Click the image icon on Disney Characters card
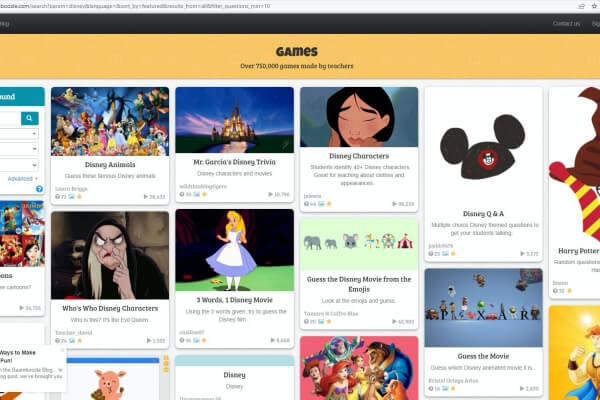Image resolution: width=600 pixels, height=400 pixels. 321,204
